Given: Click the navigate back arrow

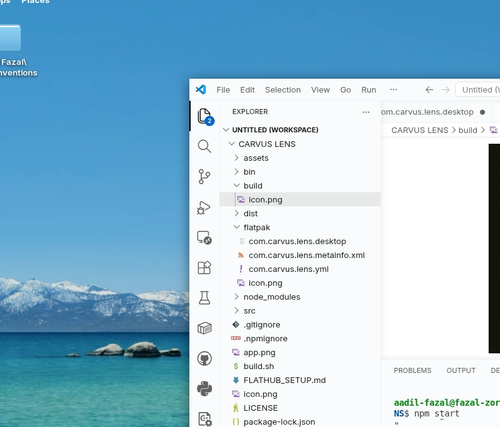Looking at the screenshot, I should tap(429, 90).
